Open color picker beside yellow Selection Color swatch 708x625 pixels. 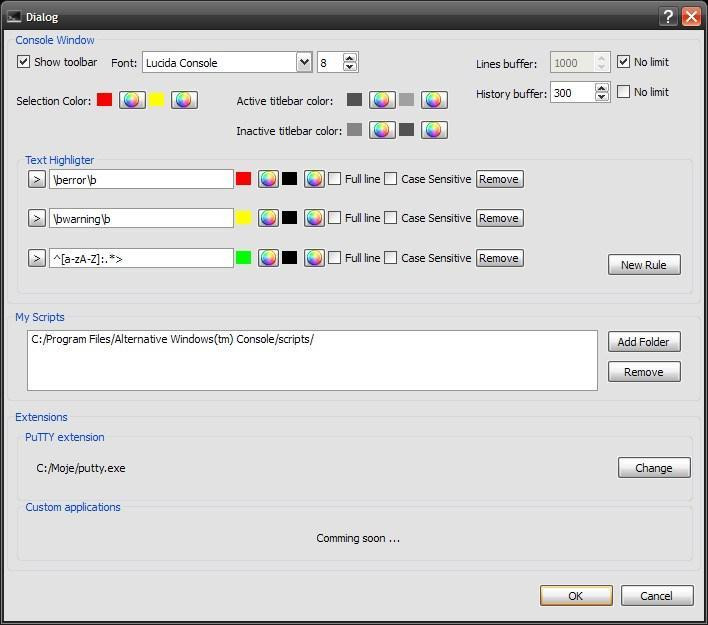pos(184,100)
